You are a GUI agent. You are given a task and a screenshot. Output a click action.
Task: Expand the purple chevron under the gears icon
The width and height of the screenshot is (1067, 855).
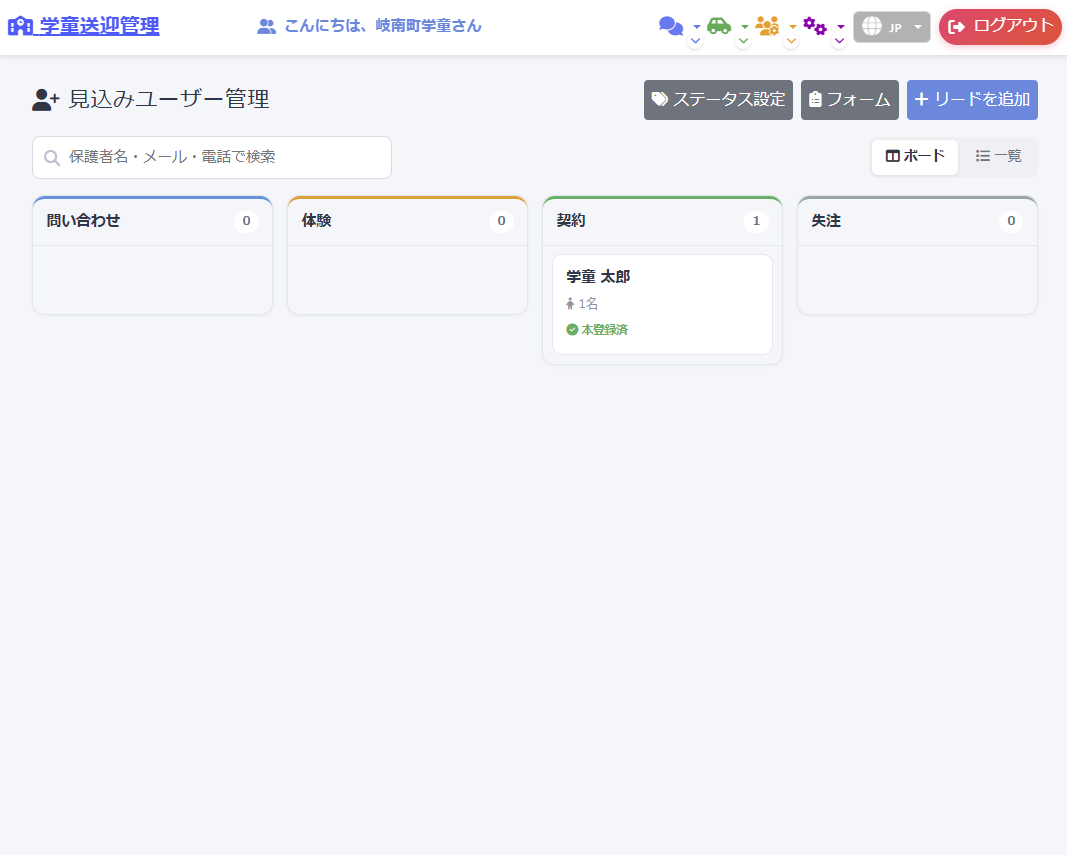pyautogui.click(x=839, y=41)
